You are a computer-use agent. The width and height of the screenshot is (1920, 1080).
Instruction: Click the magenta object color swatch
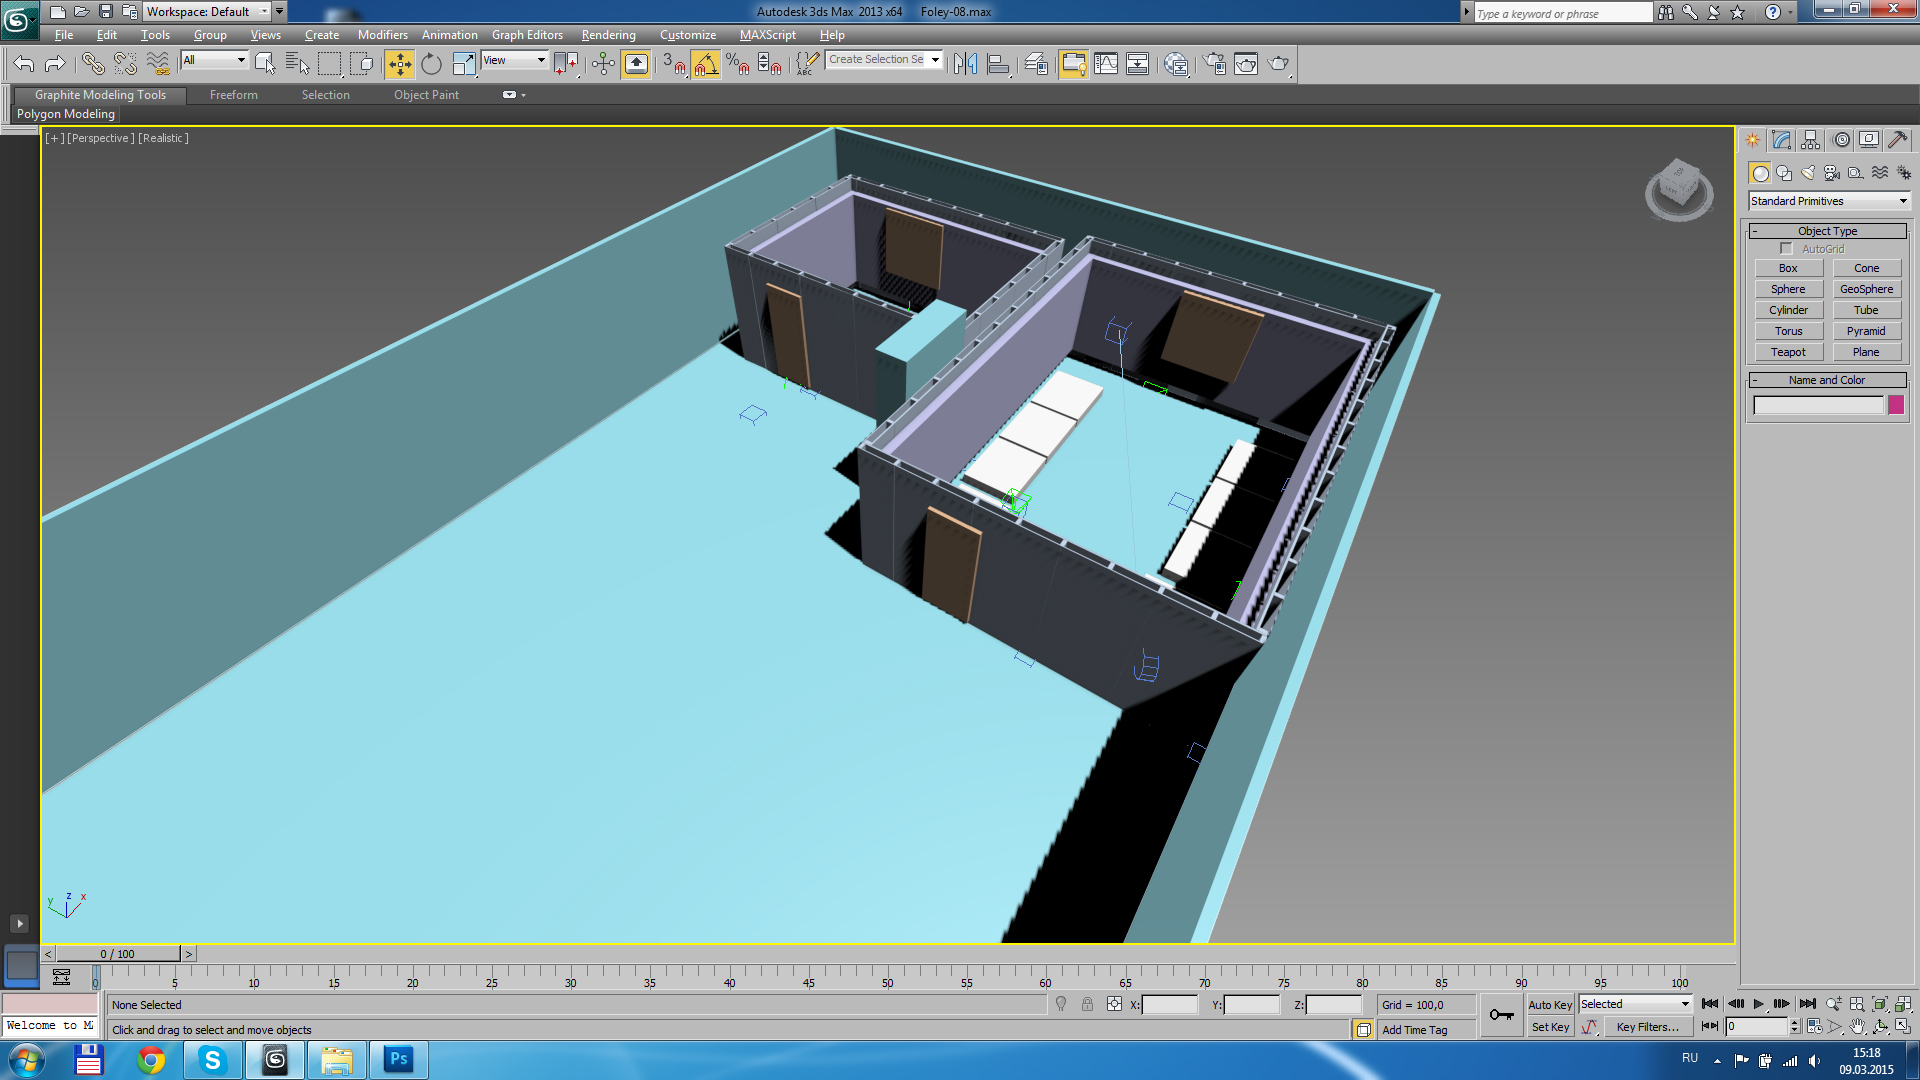click(x=1896, y=405)
